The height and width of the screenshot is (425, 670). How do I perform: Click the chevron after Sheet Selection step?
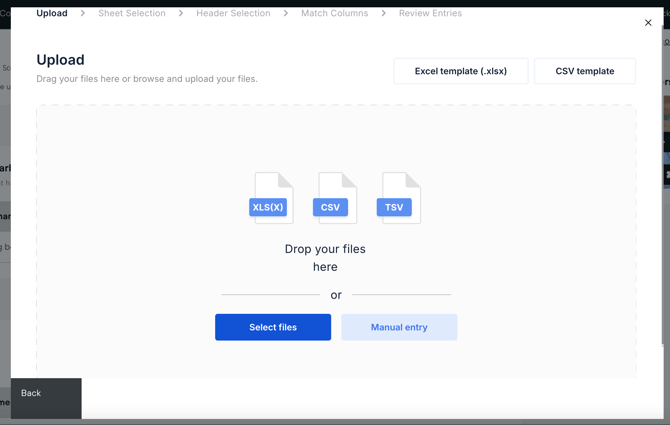(x=181, y=13)
